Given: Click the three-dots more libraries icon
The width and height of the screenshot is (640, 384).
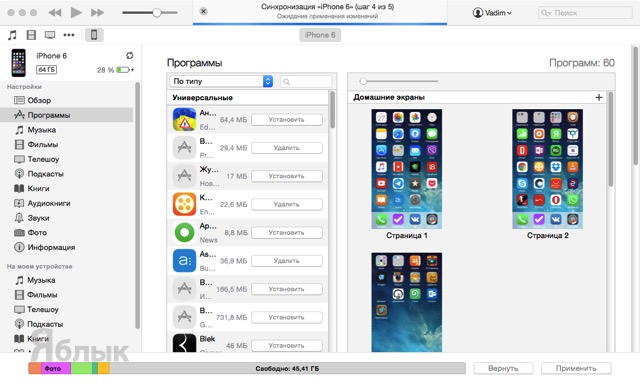Looking at the screenshot, I should point(69,35).
